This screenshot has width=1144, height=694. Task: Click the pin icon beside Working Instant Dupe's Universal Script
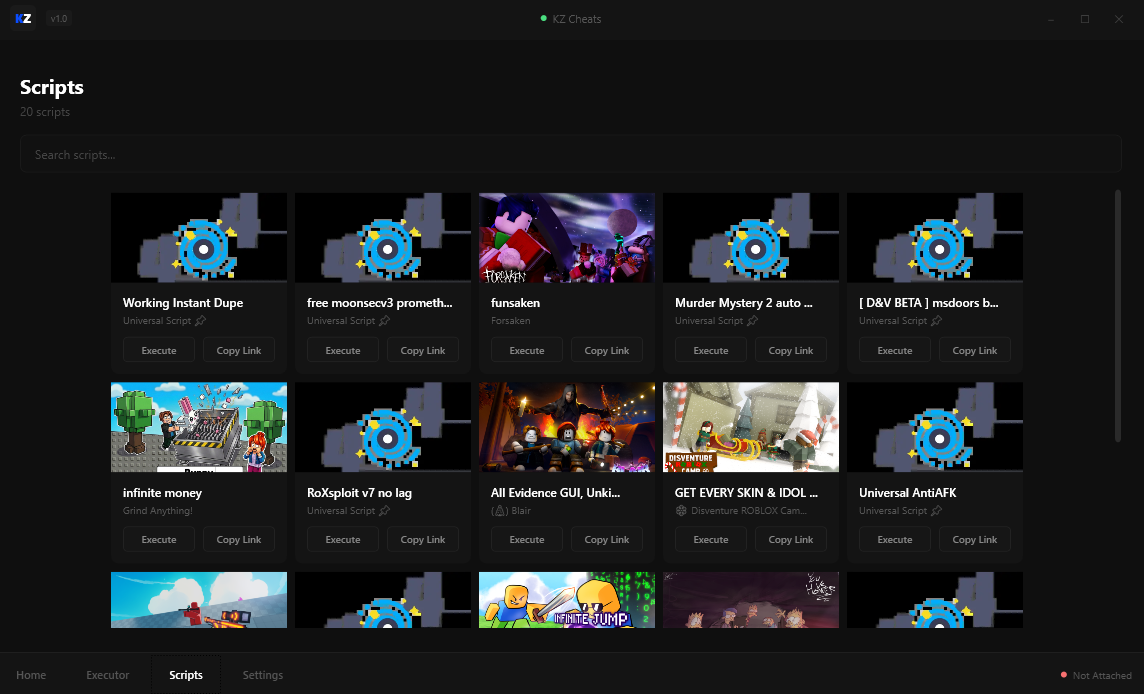(x=201, y=320)
